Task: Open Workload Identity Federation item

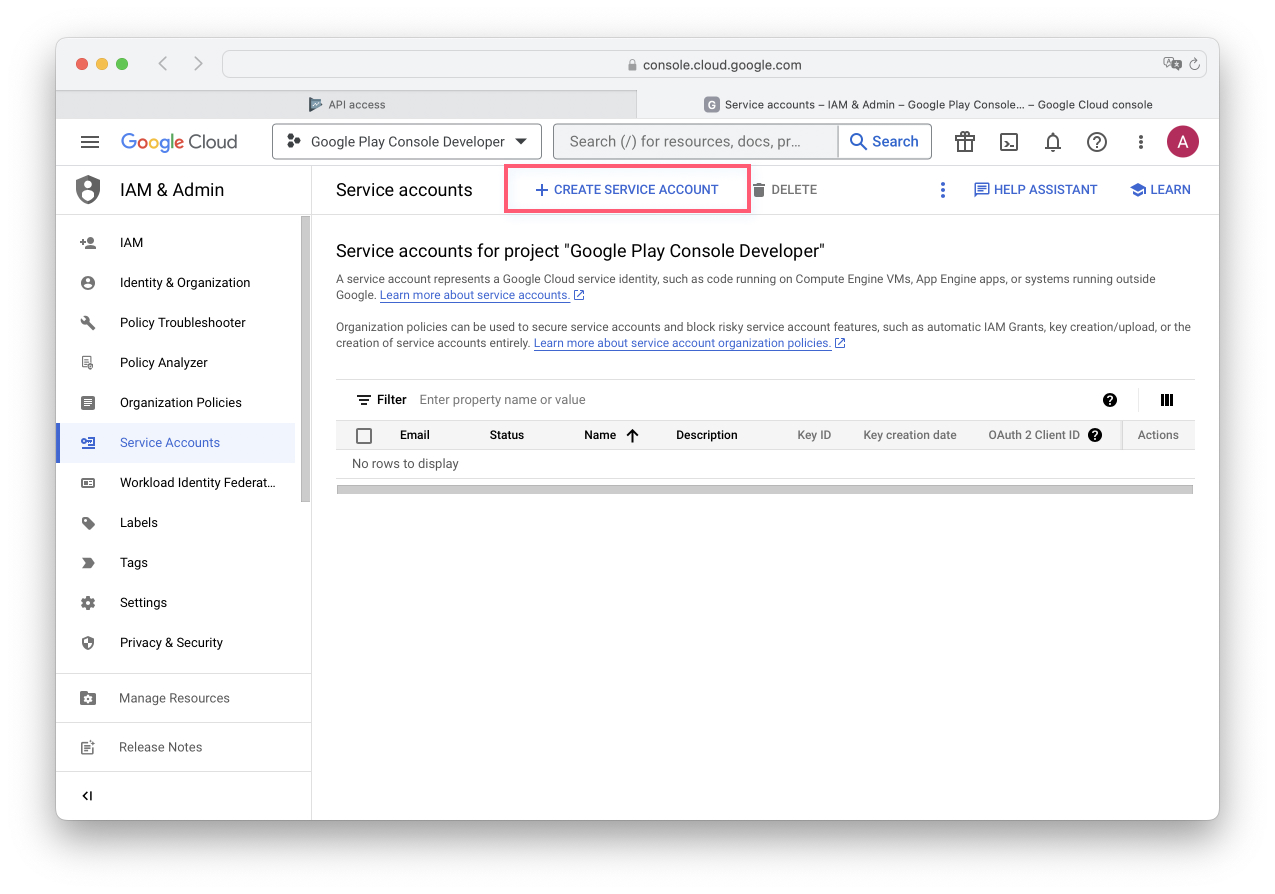Action: click(196, 483)
